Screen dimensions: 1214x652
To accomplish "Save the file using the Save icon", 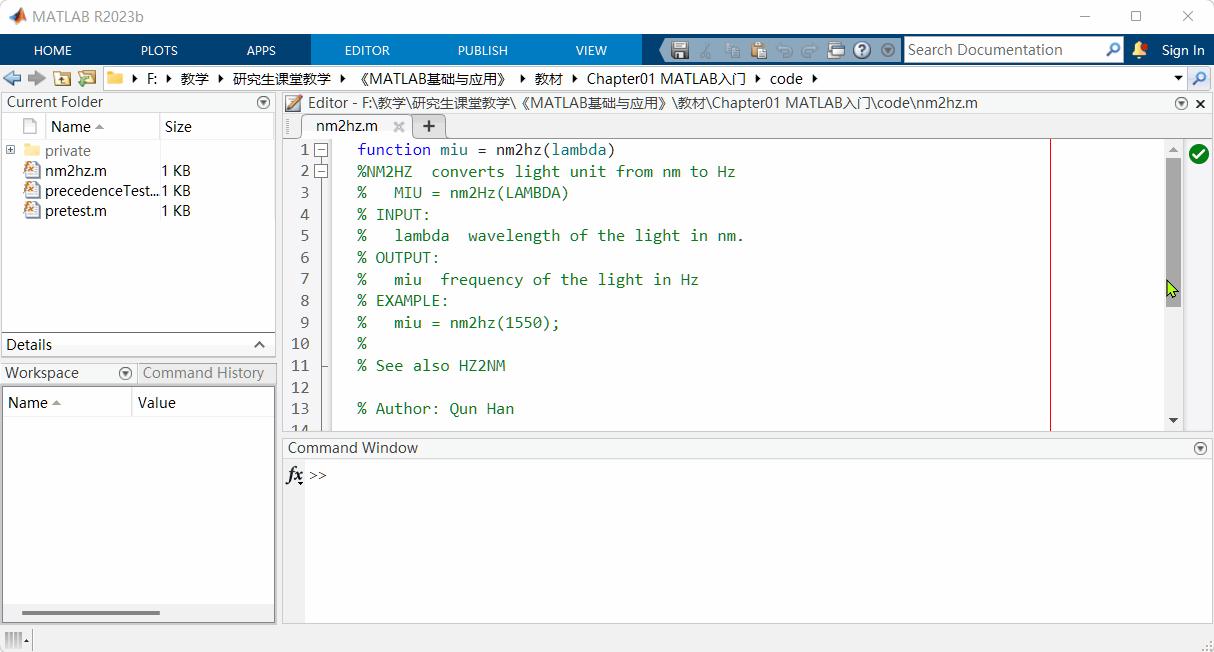I will point(680,49).
